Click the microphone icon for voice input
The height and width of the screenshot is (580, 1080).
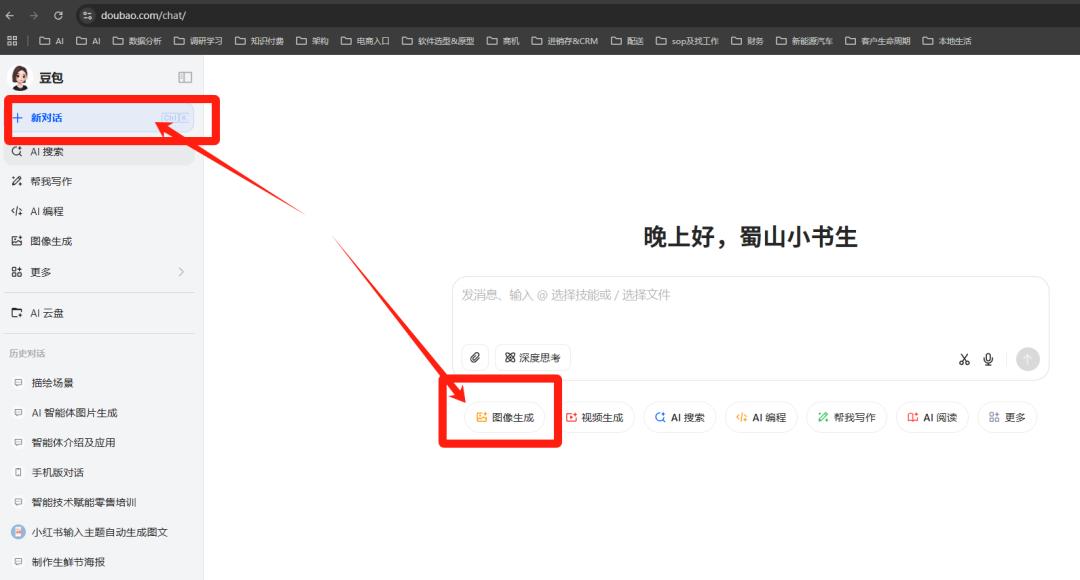[x=988, y=358]
